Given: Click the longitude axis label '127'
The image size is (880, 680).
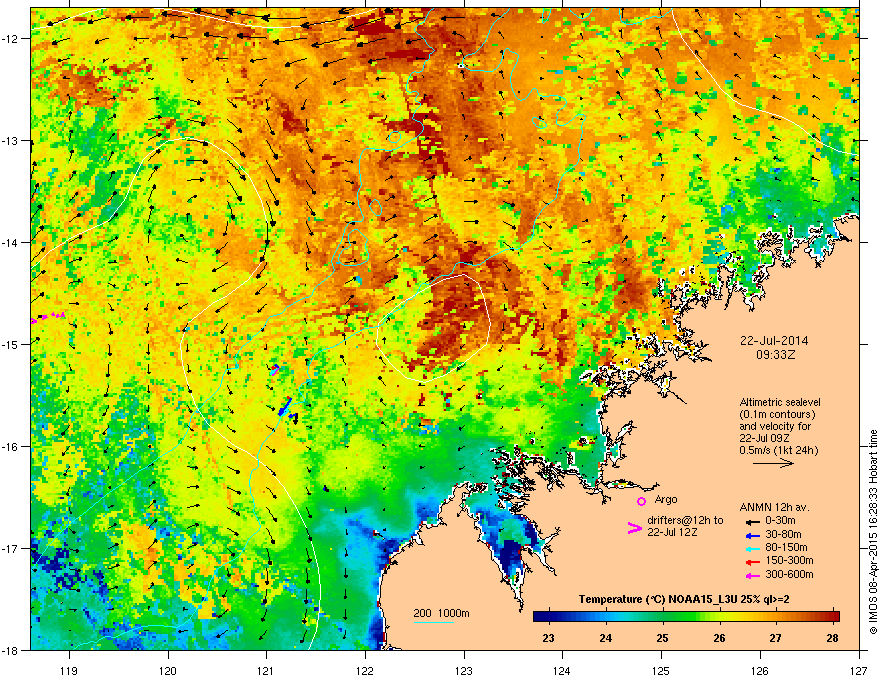Looking at the screenshot, I should click(859, 670).
